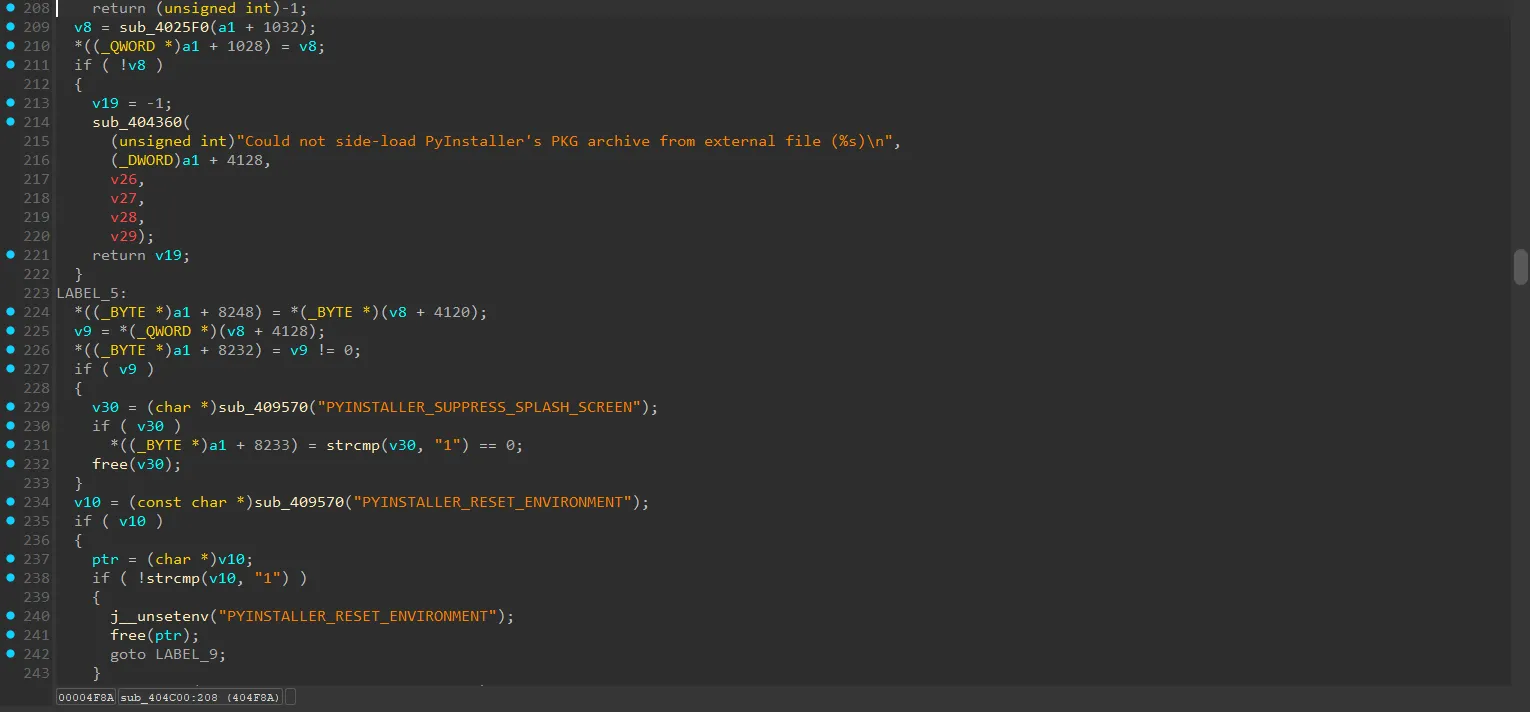Toggle the breakpoint dot on line 209
1530x712 pixels.
(10, 27)
